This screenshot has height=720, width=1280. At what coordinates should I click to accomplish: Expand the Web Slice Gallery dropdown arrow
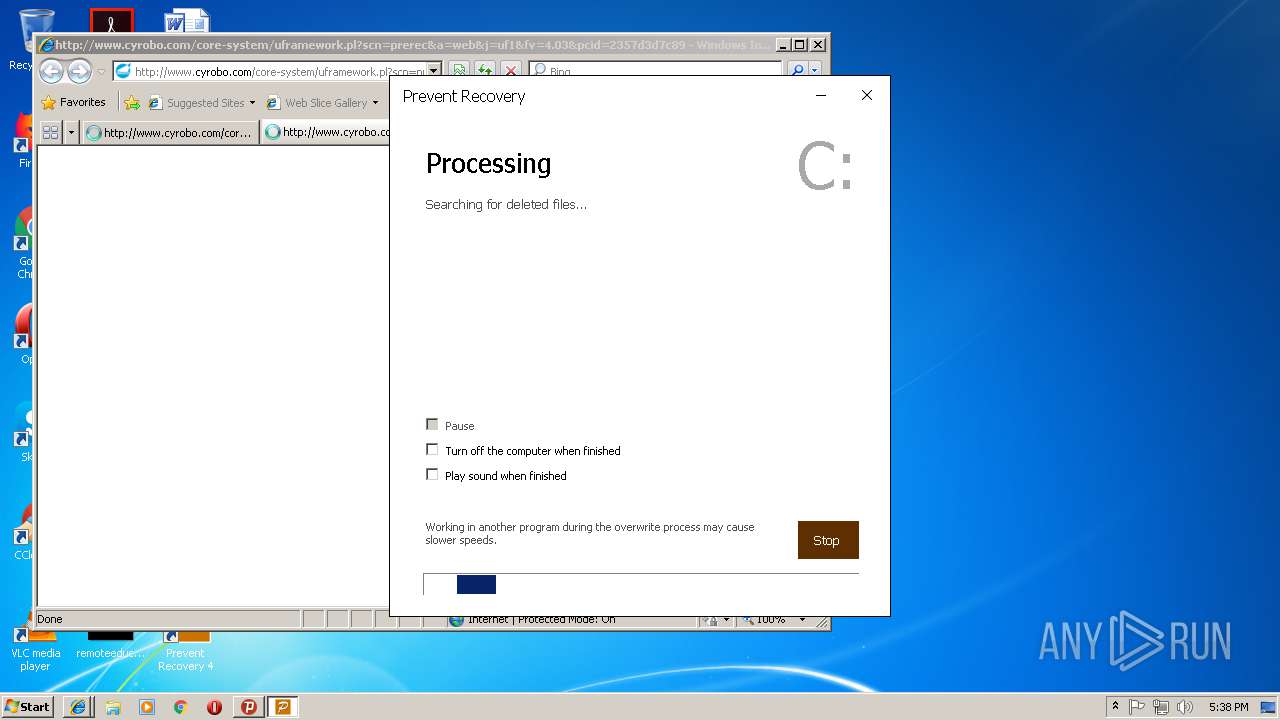(375, 102)
